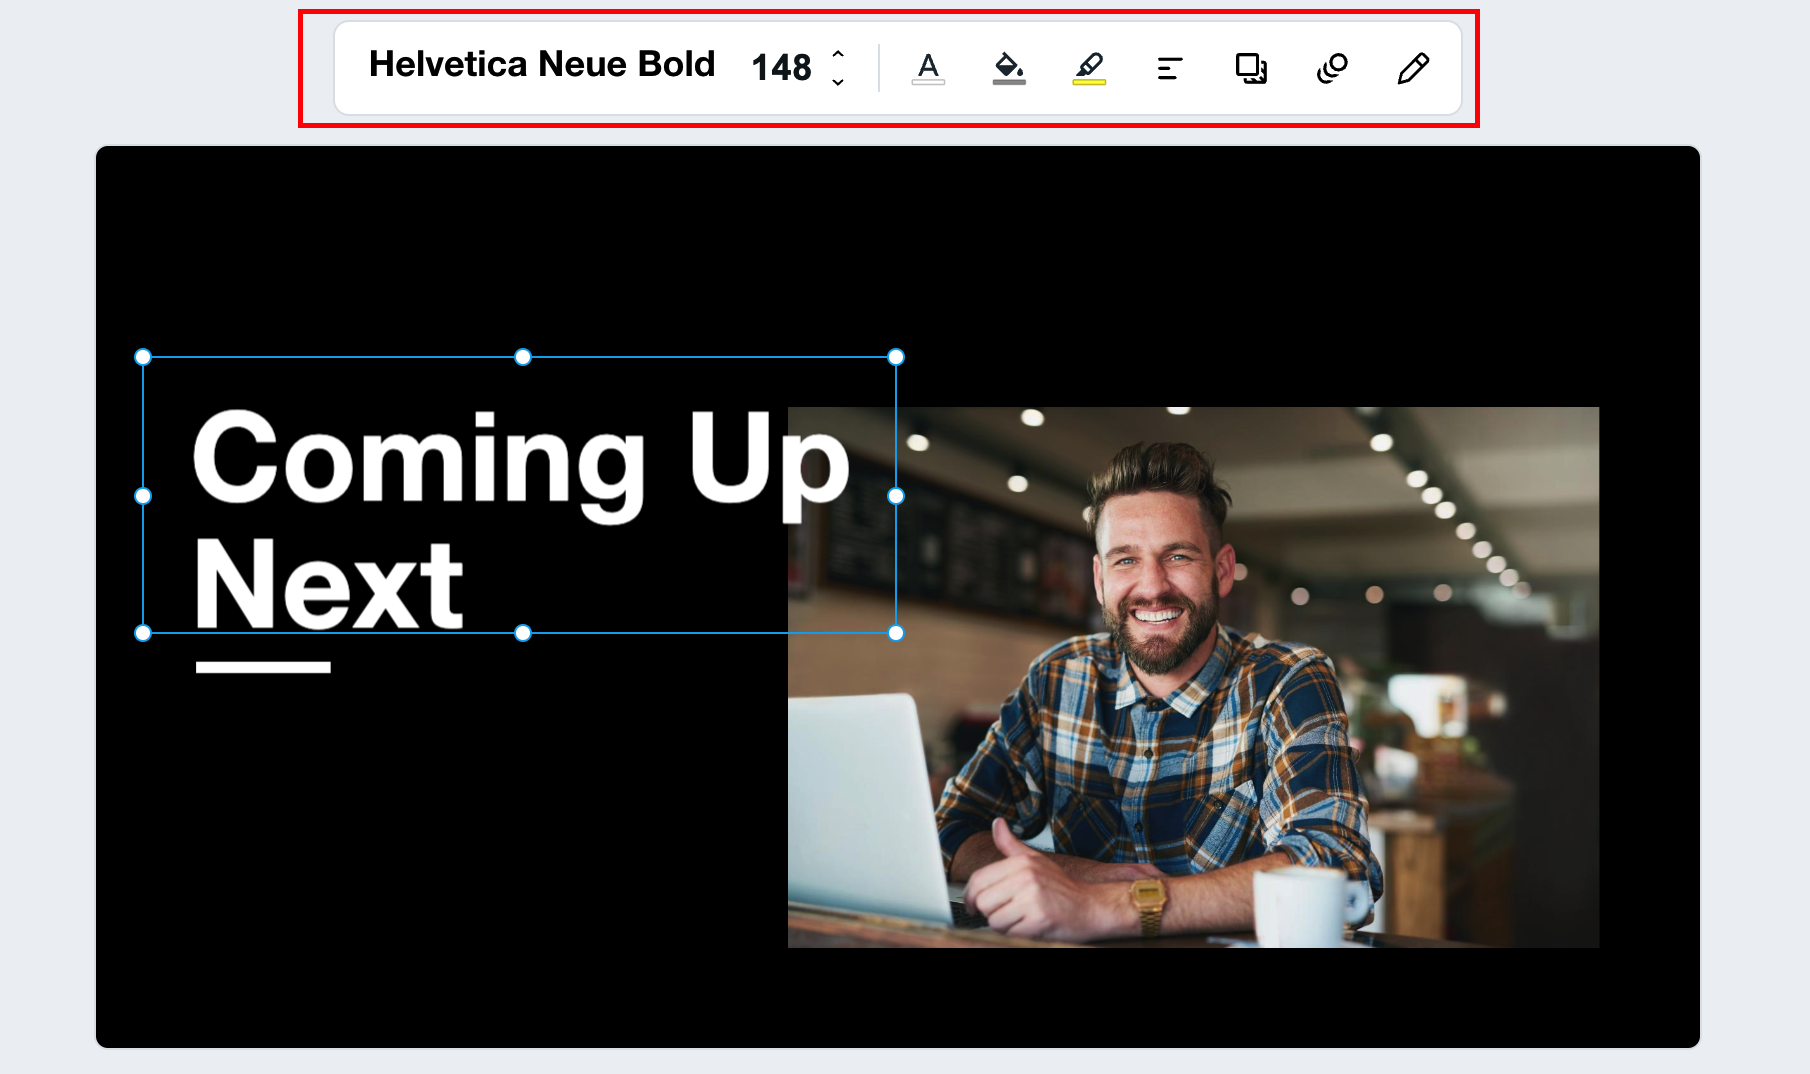The width and height of the screenshot is (1810, 1074).
Task: Click the bottom-right resize handle
Action: click(895, 632)
